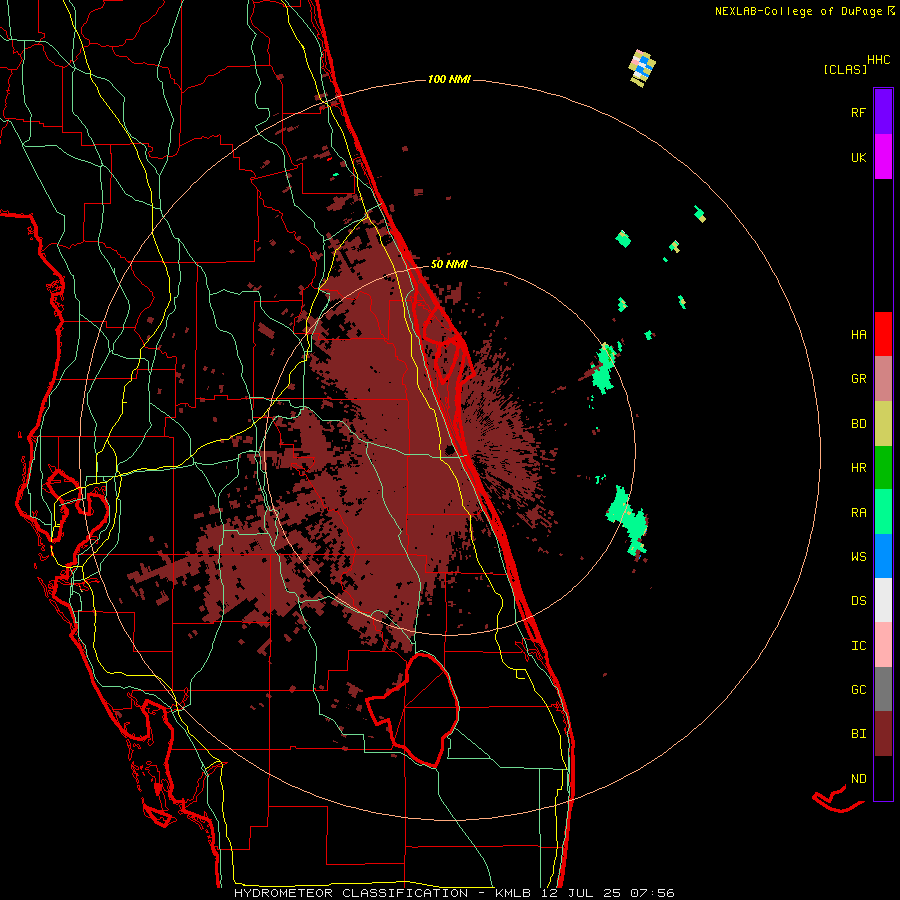
Task: Click the 'NEXLAB-College of DuPage' credit text
Action: point(798,11)
